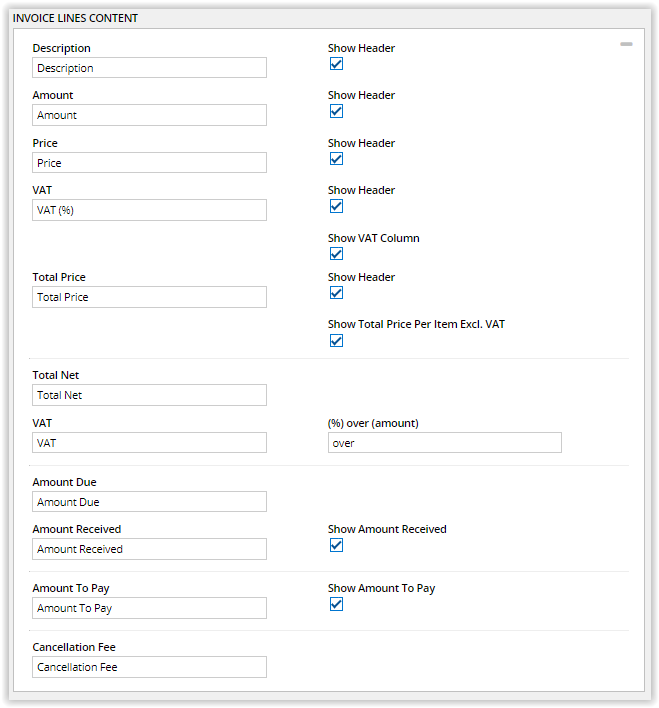Click the (%) over (amount) field
Screen dimensions: 659x708
444,443
